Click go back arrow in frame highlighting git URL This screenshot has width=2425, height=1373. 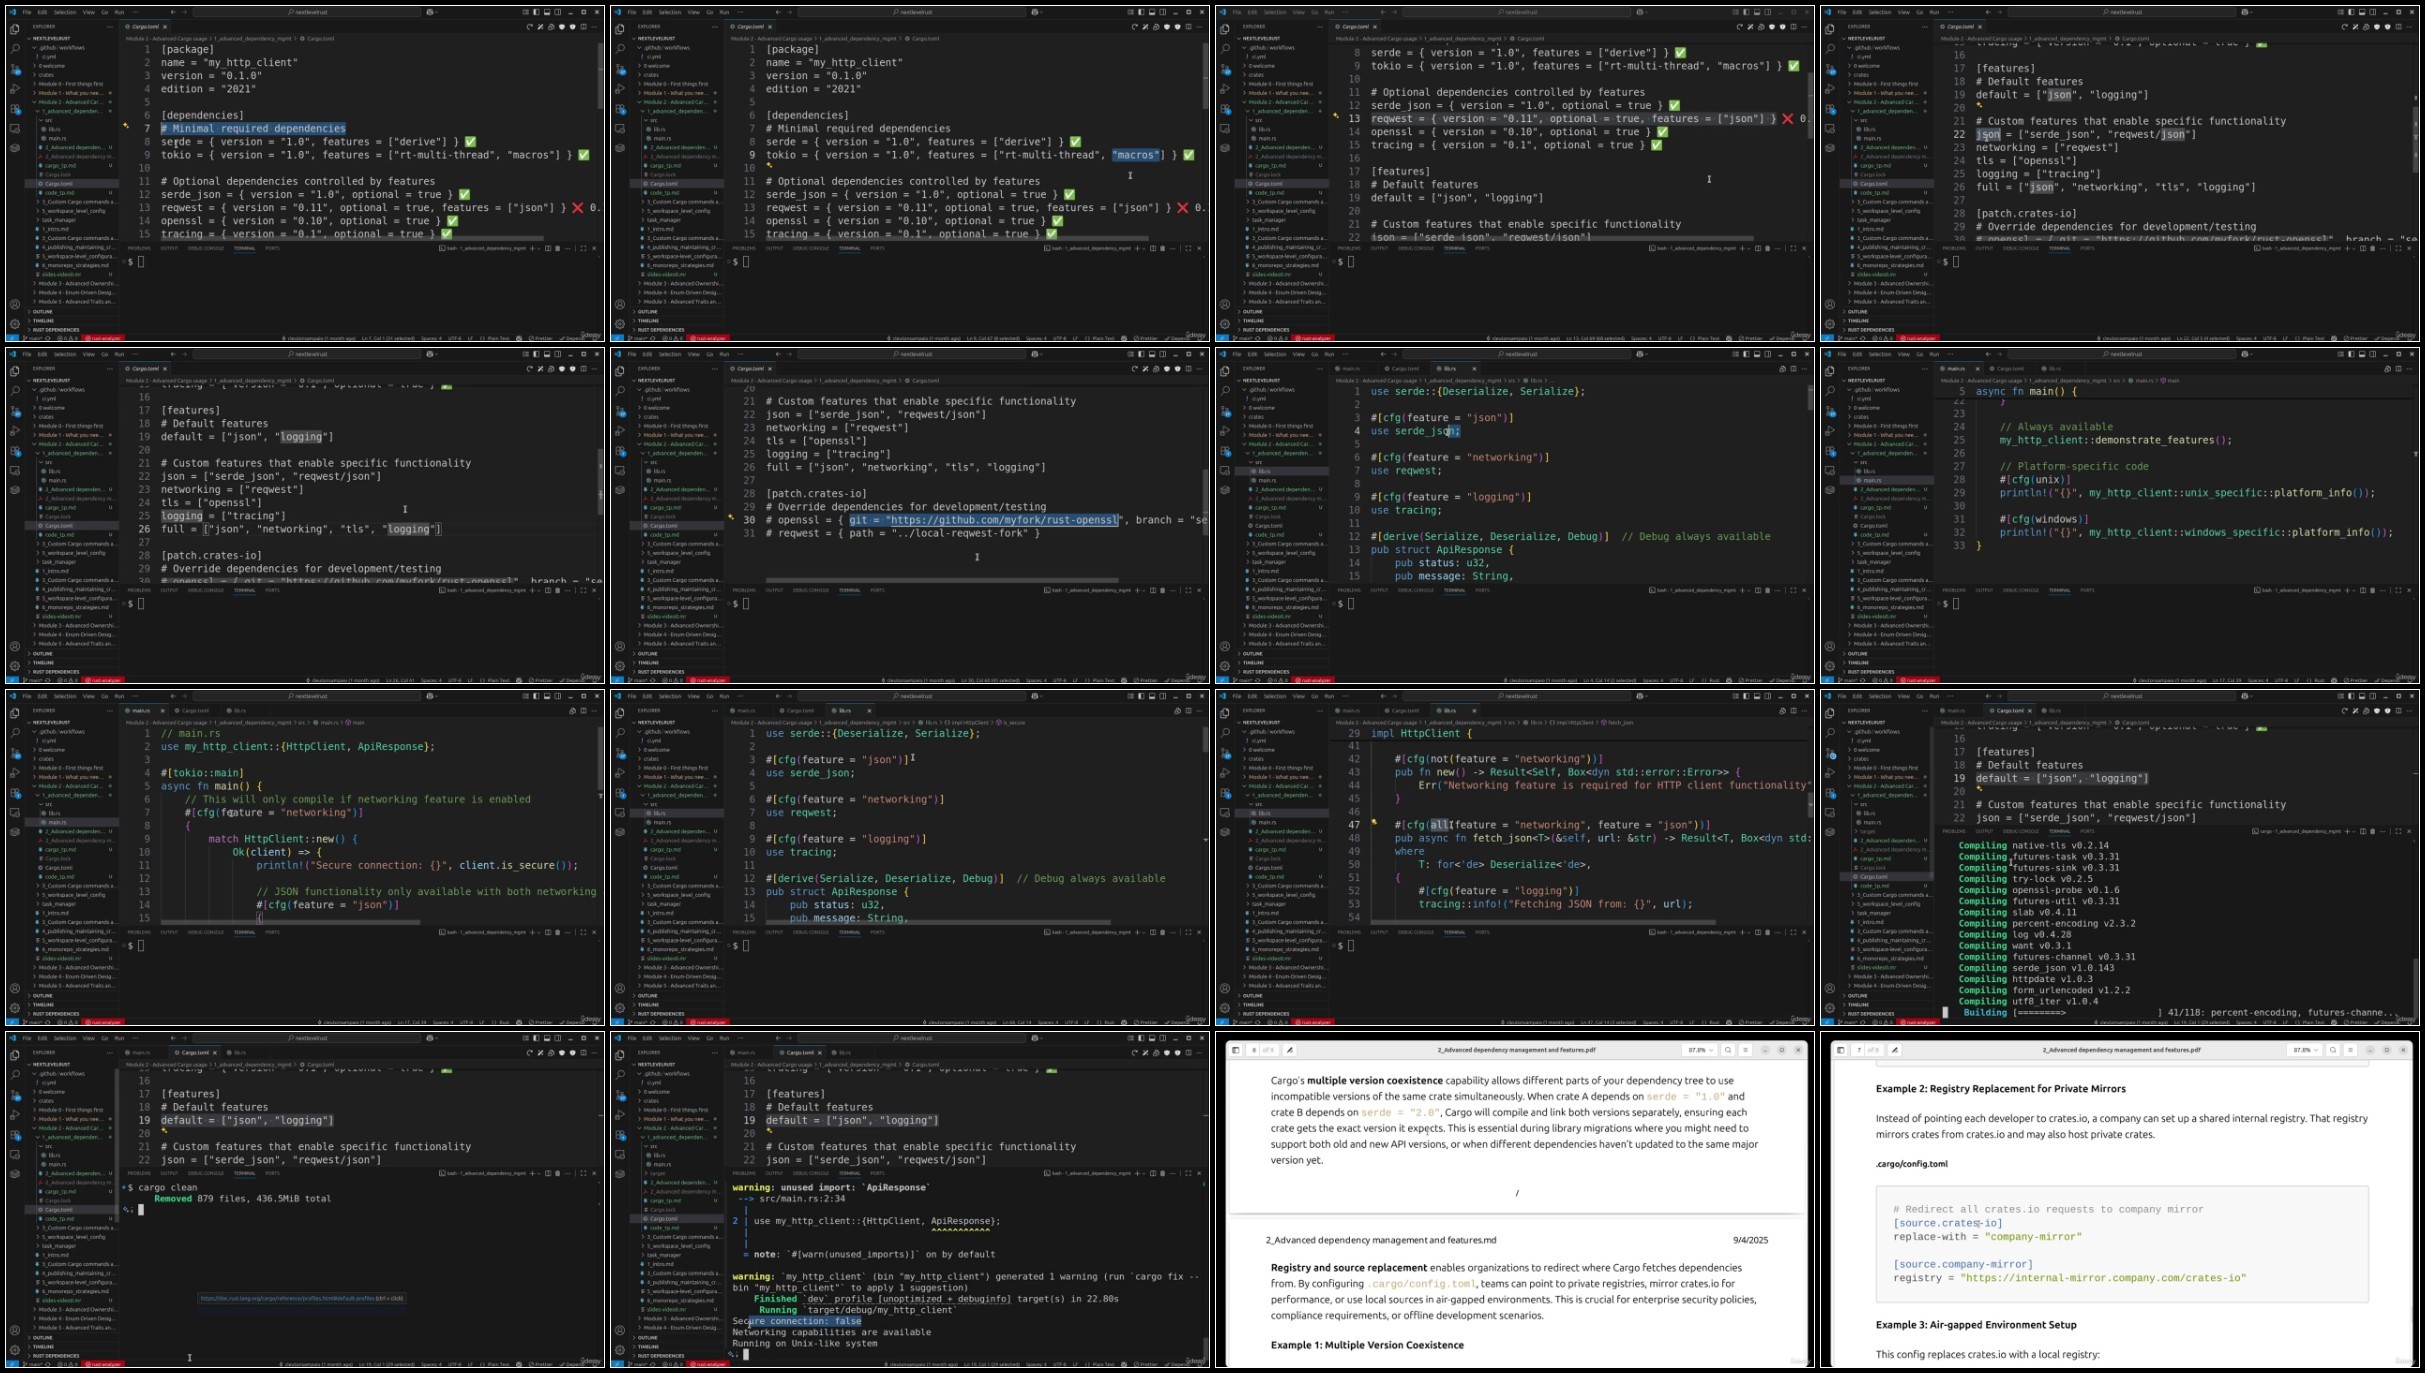[x=777, y=354]
